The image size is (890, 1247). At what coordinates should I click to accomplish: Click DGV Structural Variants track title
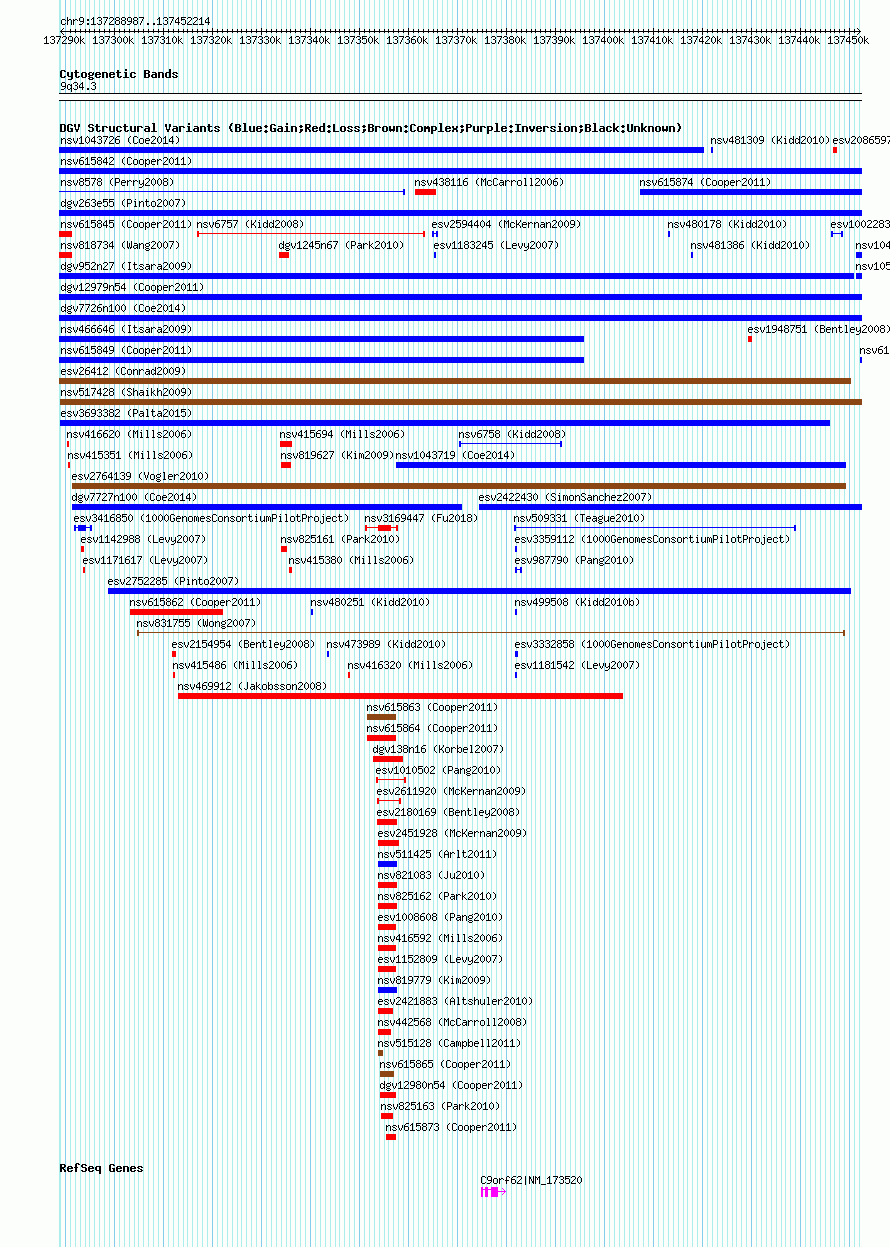pyautogui.click(x=371, y=128)
